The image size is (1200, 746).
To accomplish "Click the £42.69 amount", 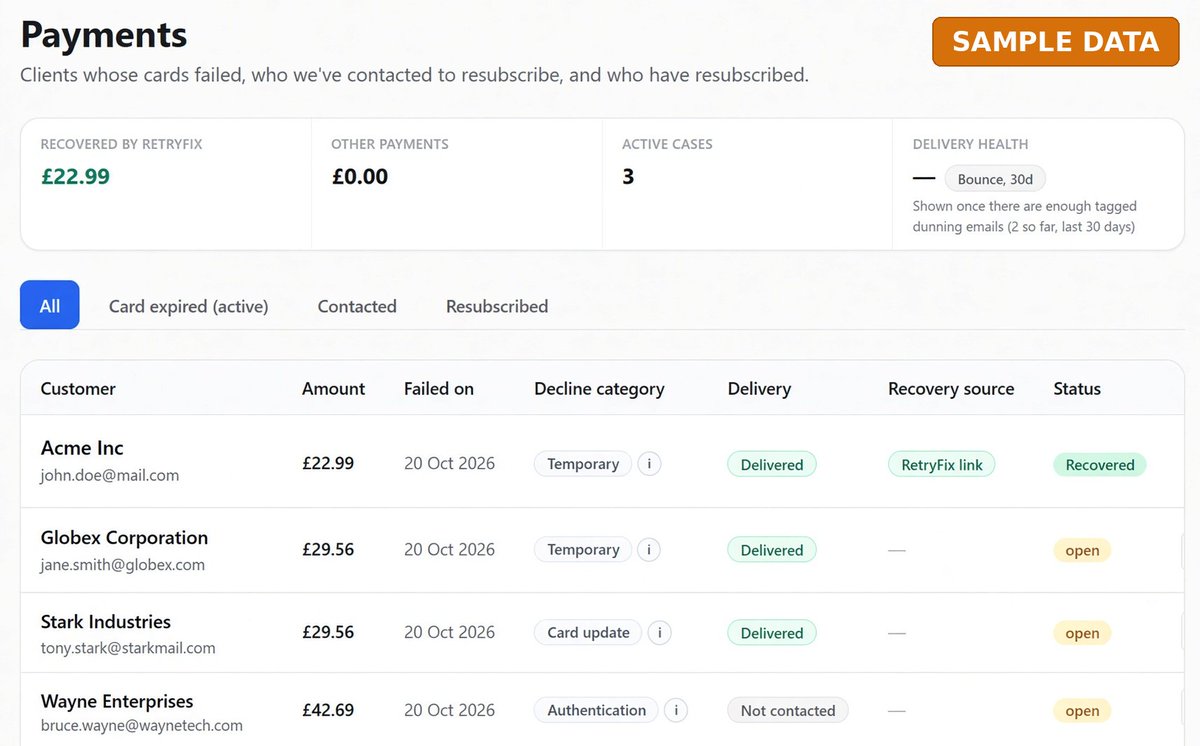I will point(328,711).
